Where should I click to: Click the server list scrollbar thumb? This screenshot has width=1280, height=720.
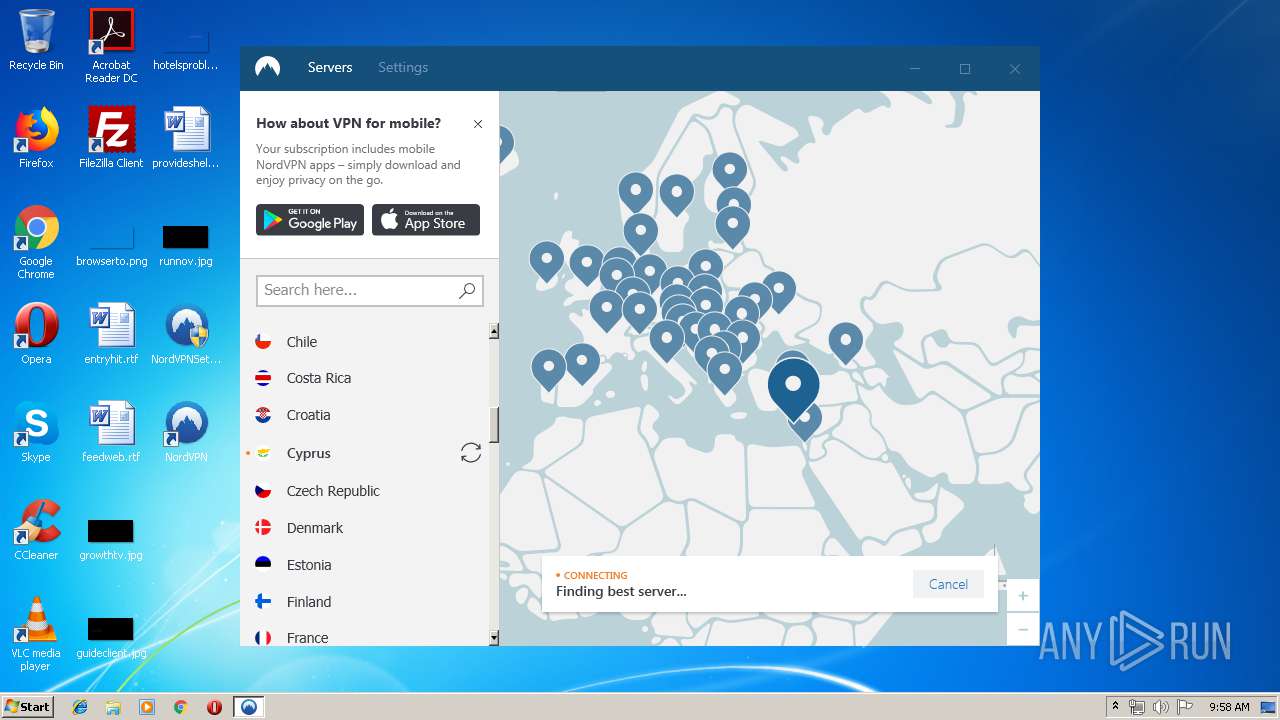point(494,424)
